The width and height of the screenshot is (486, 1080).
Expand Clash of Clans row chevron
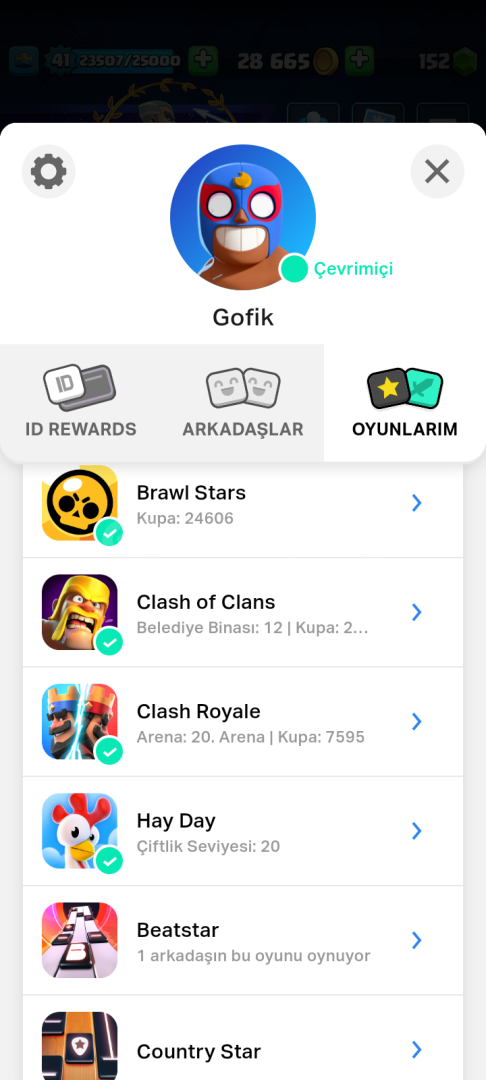pos(416,612)
